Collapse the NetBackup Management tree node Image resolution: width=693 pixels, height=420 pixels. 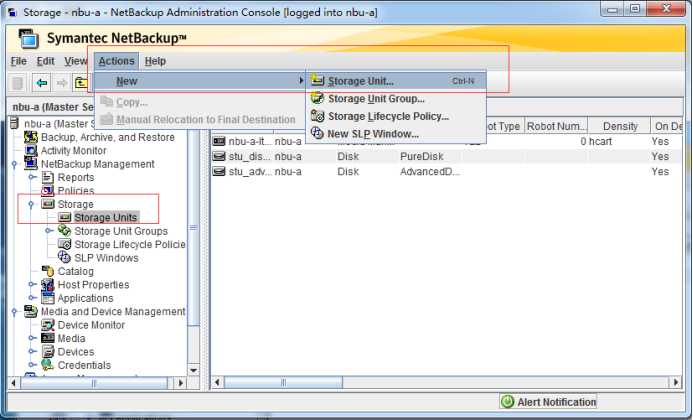(14, 164)
